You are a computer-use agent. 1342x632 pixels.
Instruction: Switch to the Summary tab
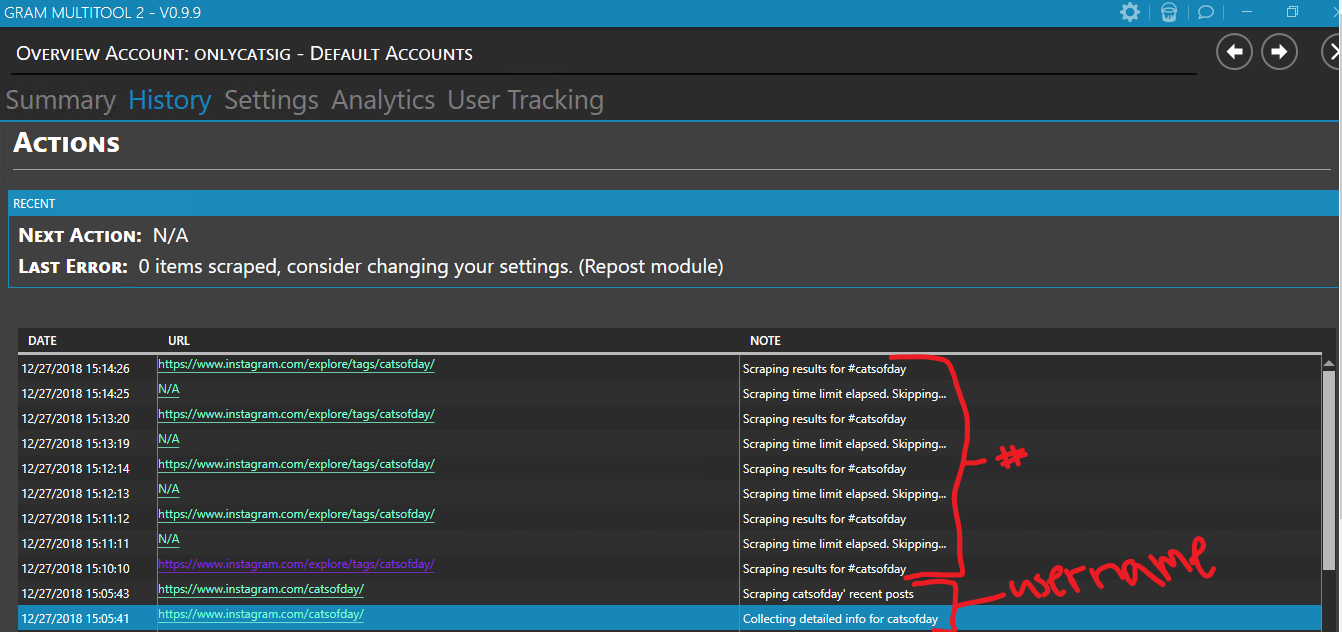pyautogui.click(x=61, y=100)
